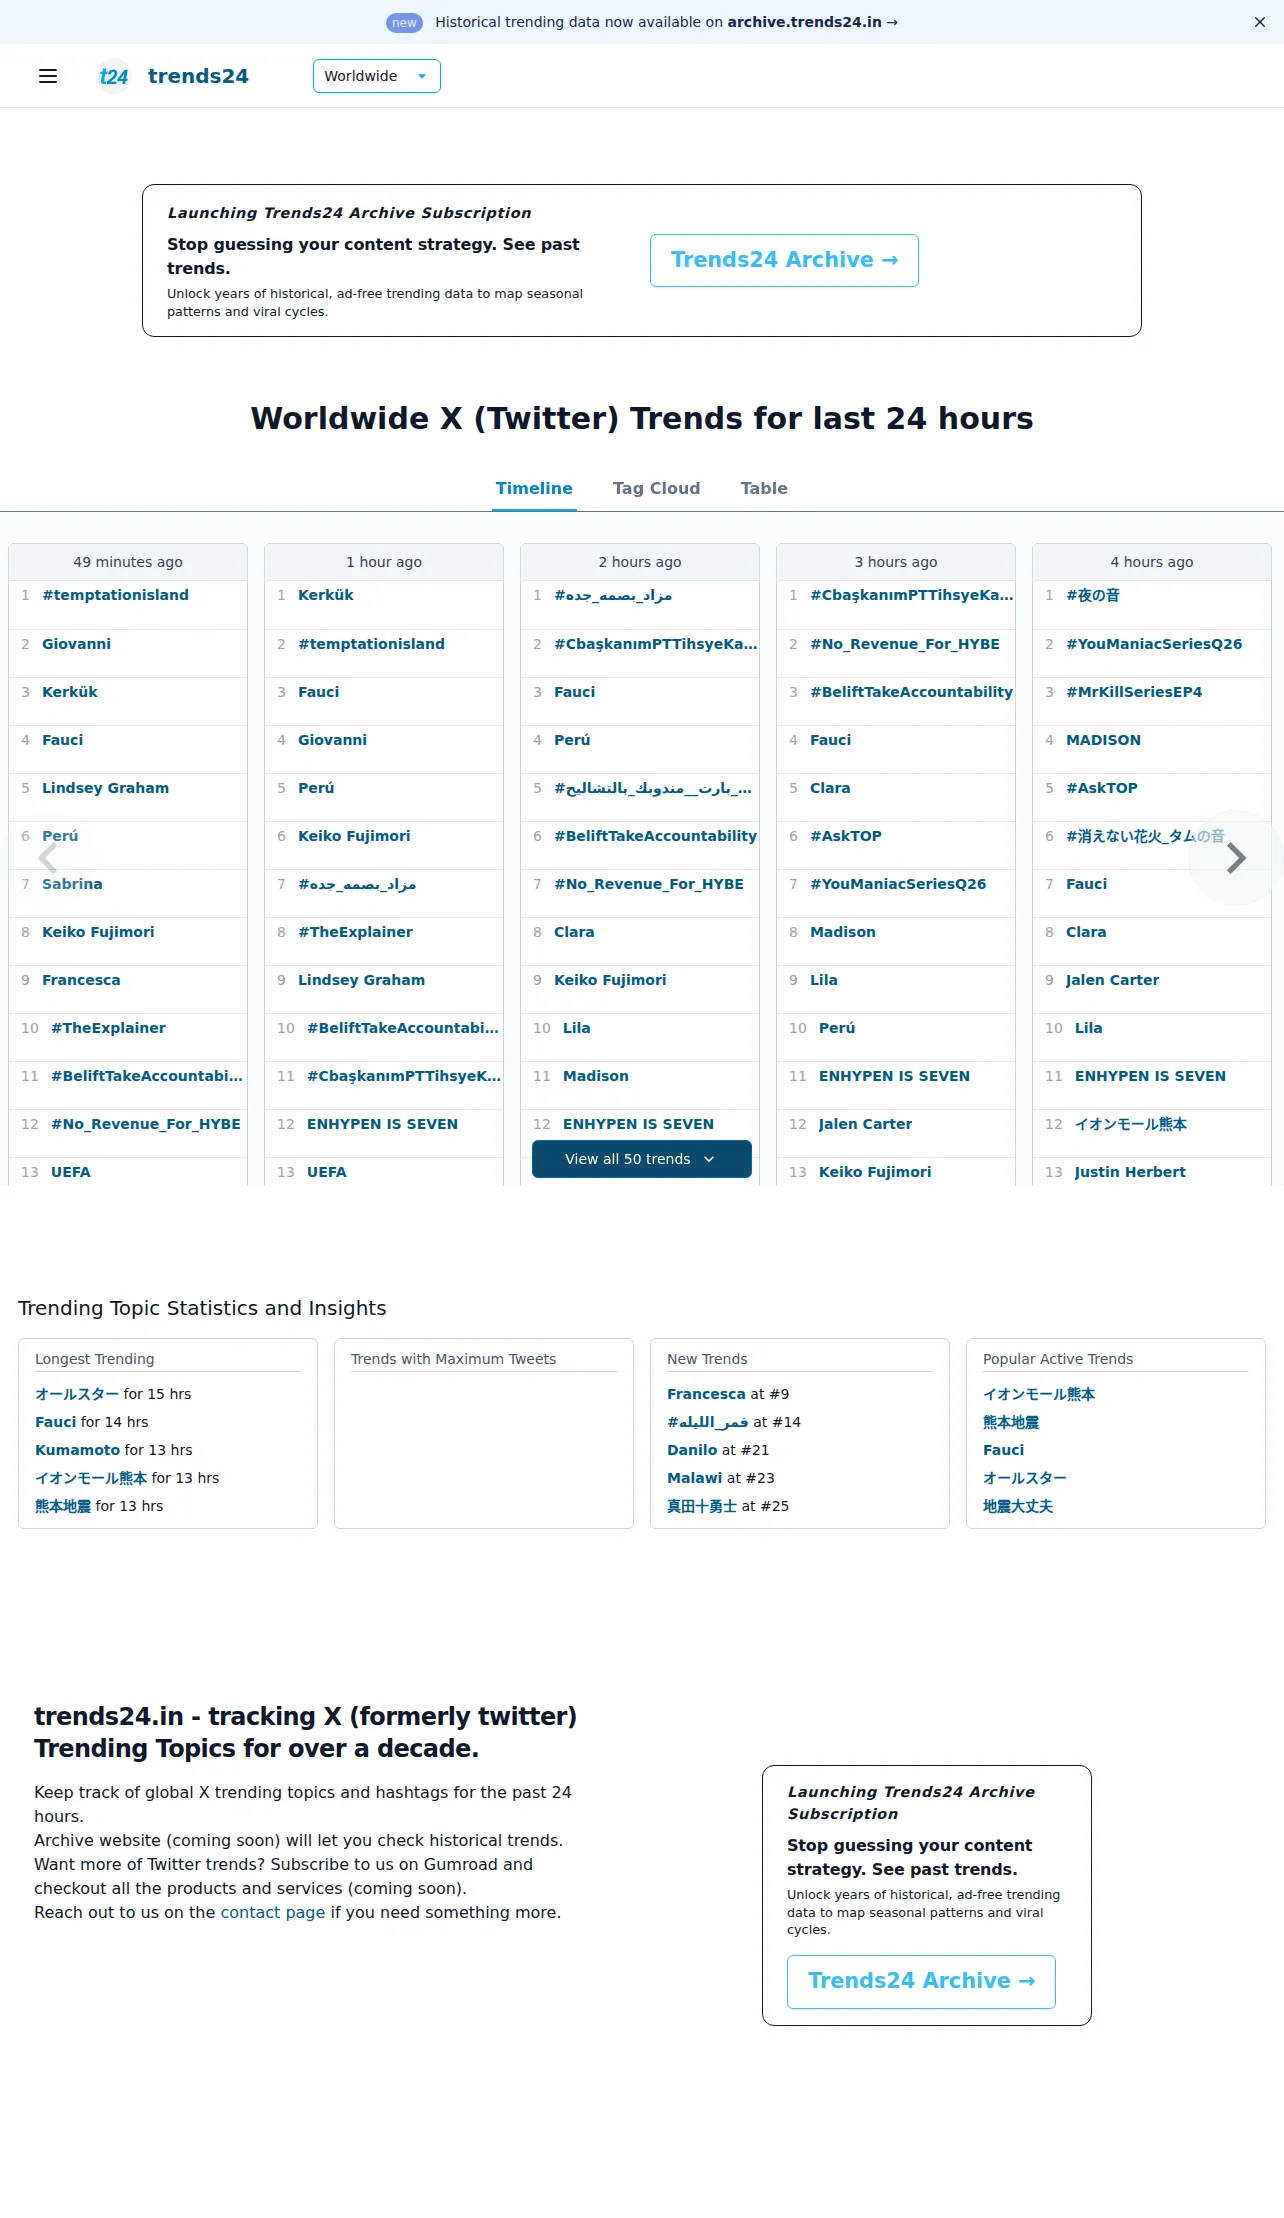Image resolution: width=1284 pixels, height=2218 pixels.
Task: Switch to the Table tab
Action: pos(764,488)
